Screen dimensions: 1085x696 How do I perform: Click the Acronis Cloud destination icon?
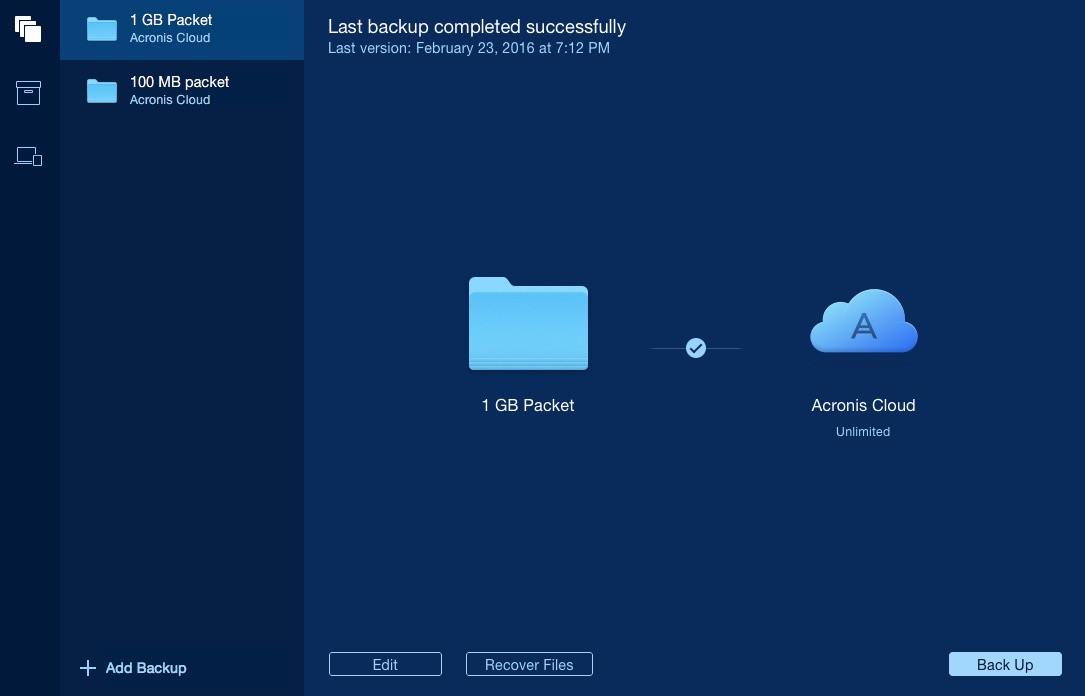(864, 321)
